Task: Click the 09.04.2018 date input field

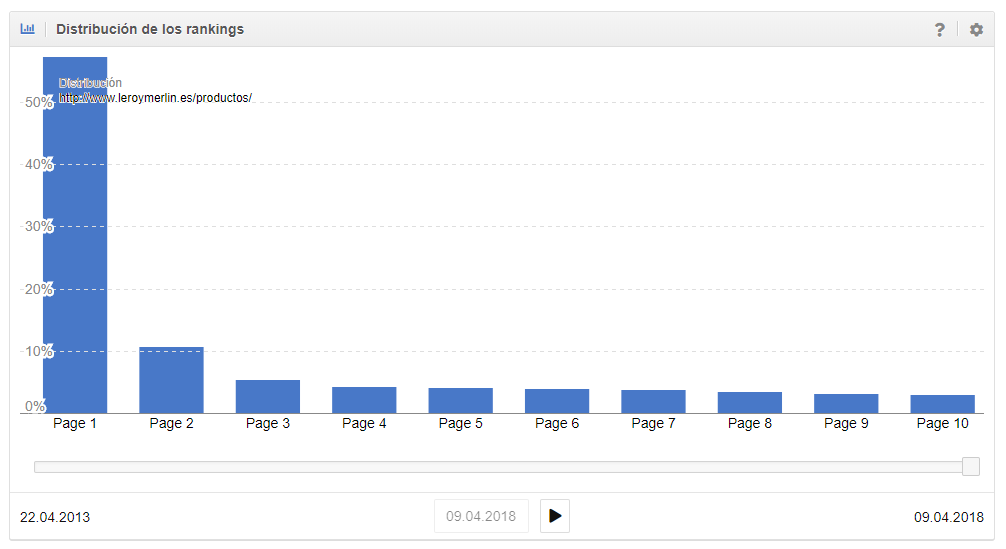Action: (481, 516)
